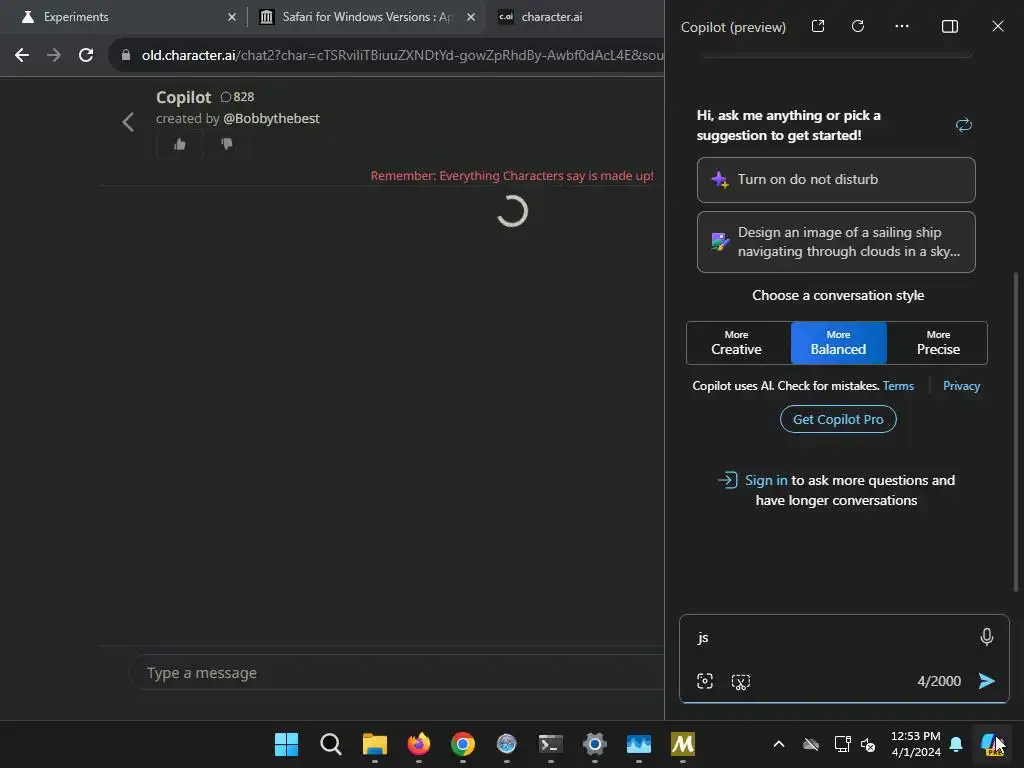Click the yellow M app in taskbar

pos(683,744)
